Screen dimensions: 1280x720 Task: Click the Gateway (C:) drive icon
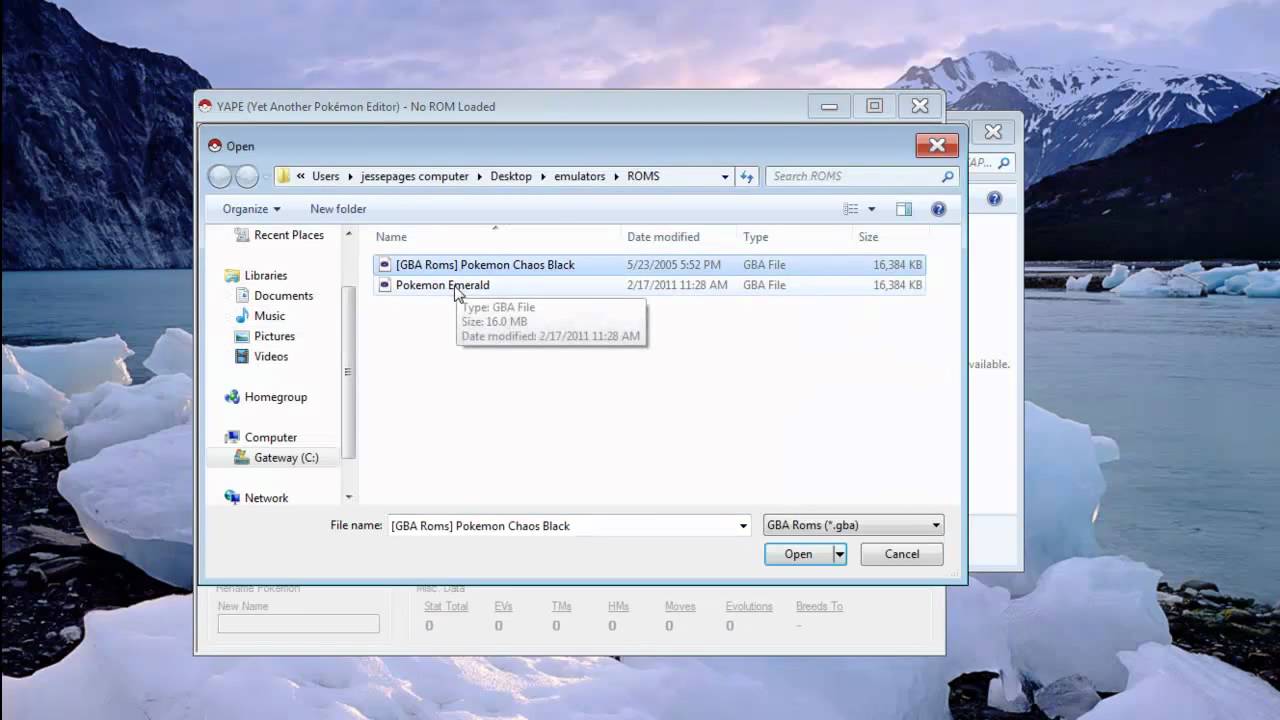(x=242, y=457)
